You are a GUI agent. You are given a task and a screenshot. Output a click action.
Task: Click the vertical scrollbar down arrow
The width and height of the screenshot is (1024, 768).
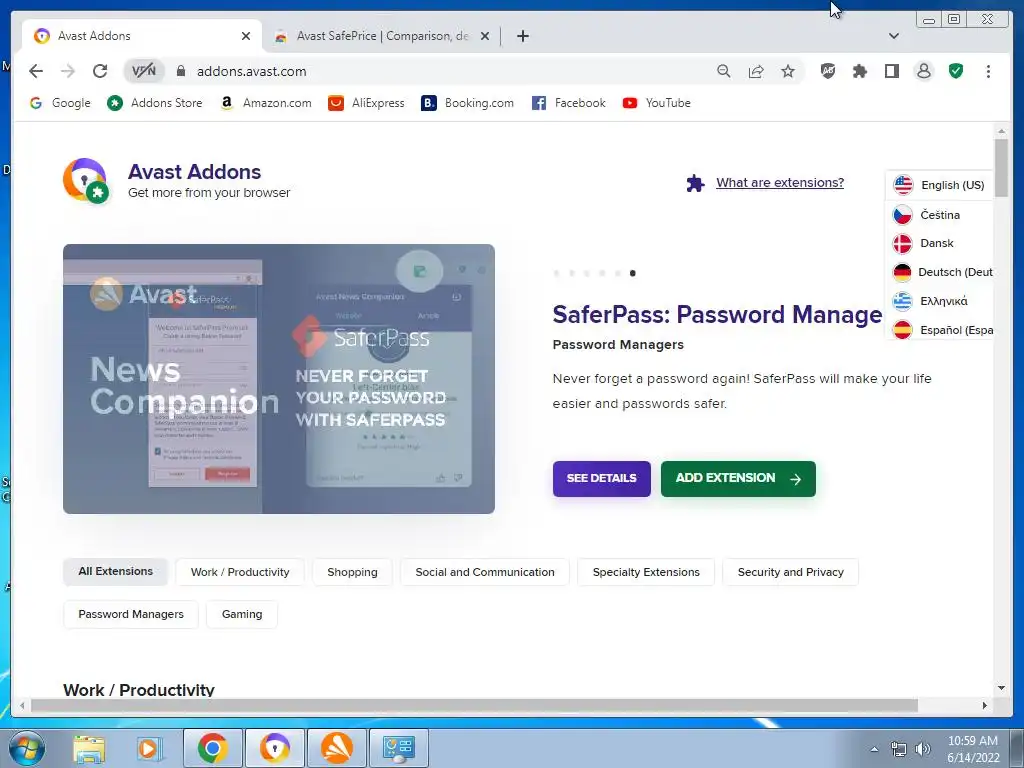pos(1001,688)
